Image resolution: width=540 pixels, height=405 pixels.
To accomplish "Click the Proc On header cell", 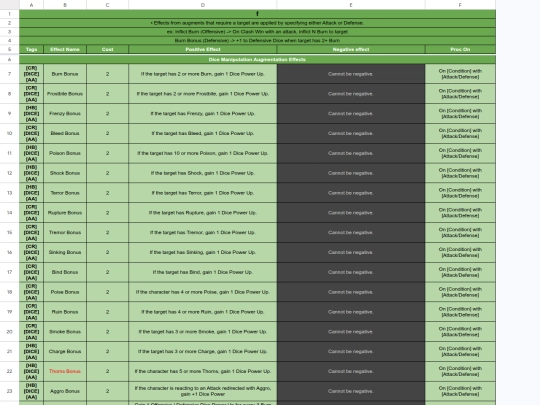I will pyautogui.click(x=460, y=49).
